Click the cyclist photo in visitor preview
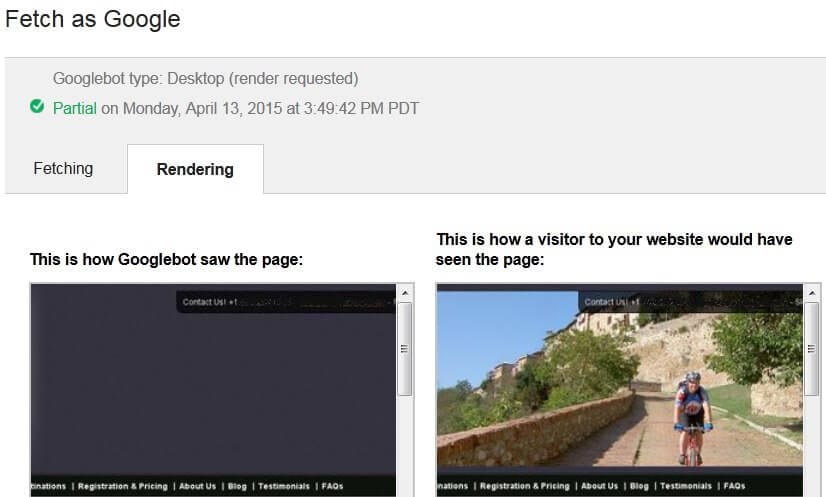 620,378
